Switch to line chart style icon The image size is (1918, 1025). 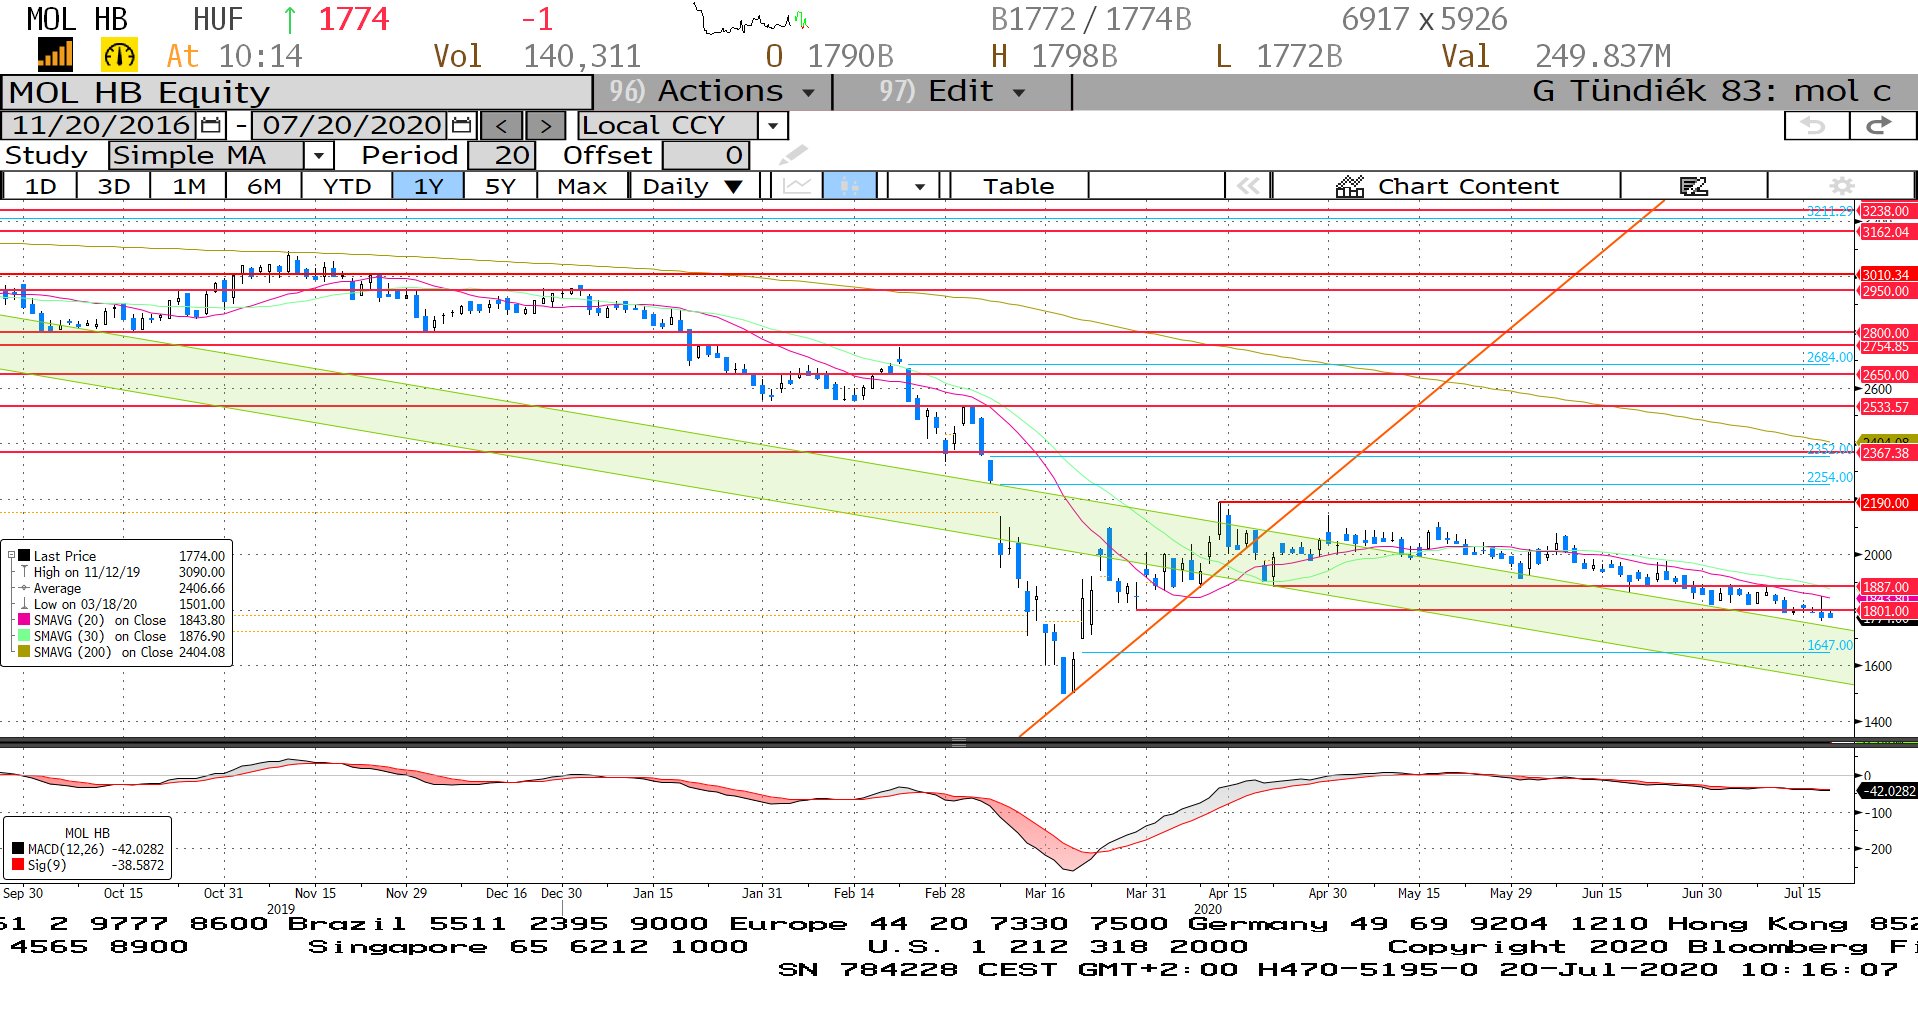pos(797,186)
